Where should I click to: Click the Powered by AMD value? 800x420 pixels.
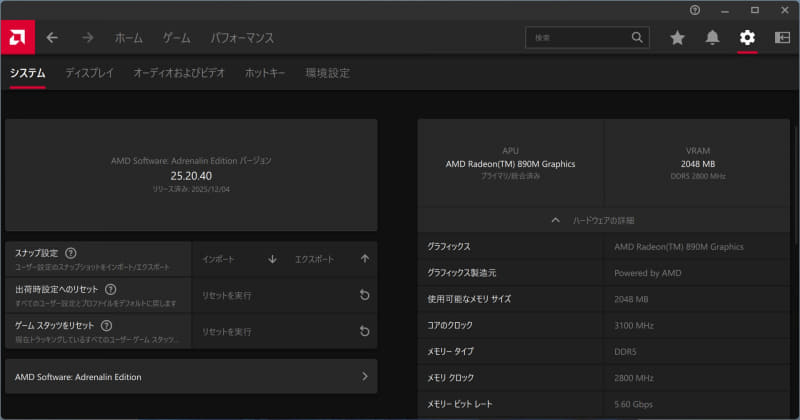(647, 273)
